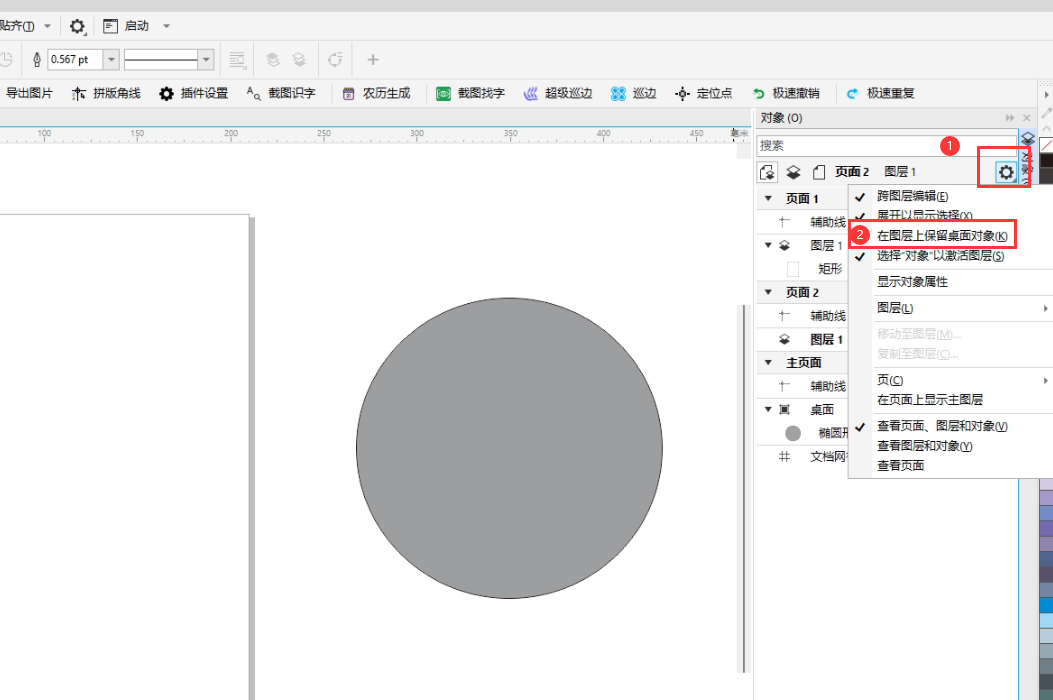The width and height of the screenshot is (1053, 700).
Task: Open the line style dropdown
Action: point(207,60)
